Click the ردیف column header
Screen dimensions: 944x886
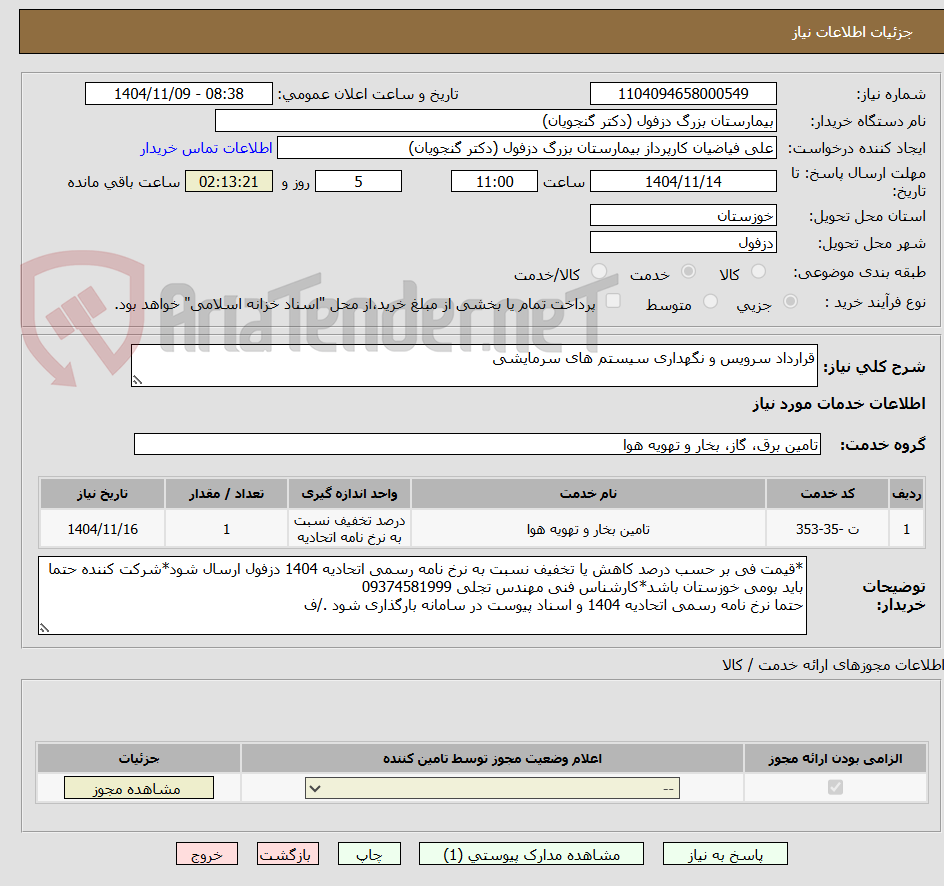pos(906,494)
